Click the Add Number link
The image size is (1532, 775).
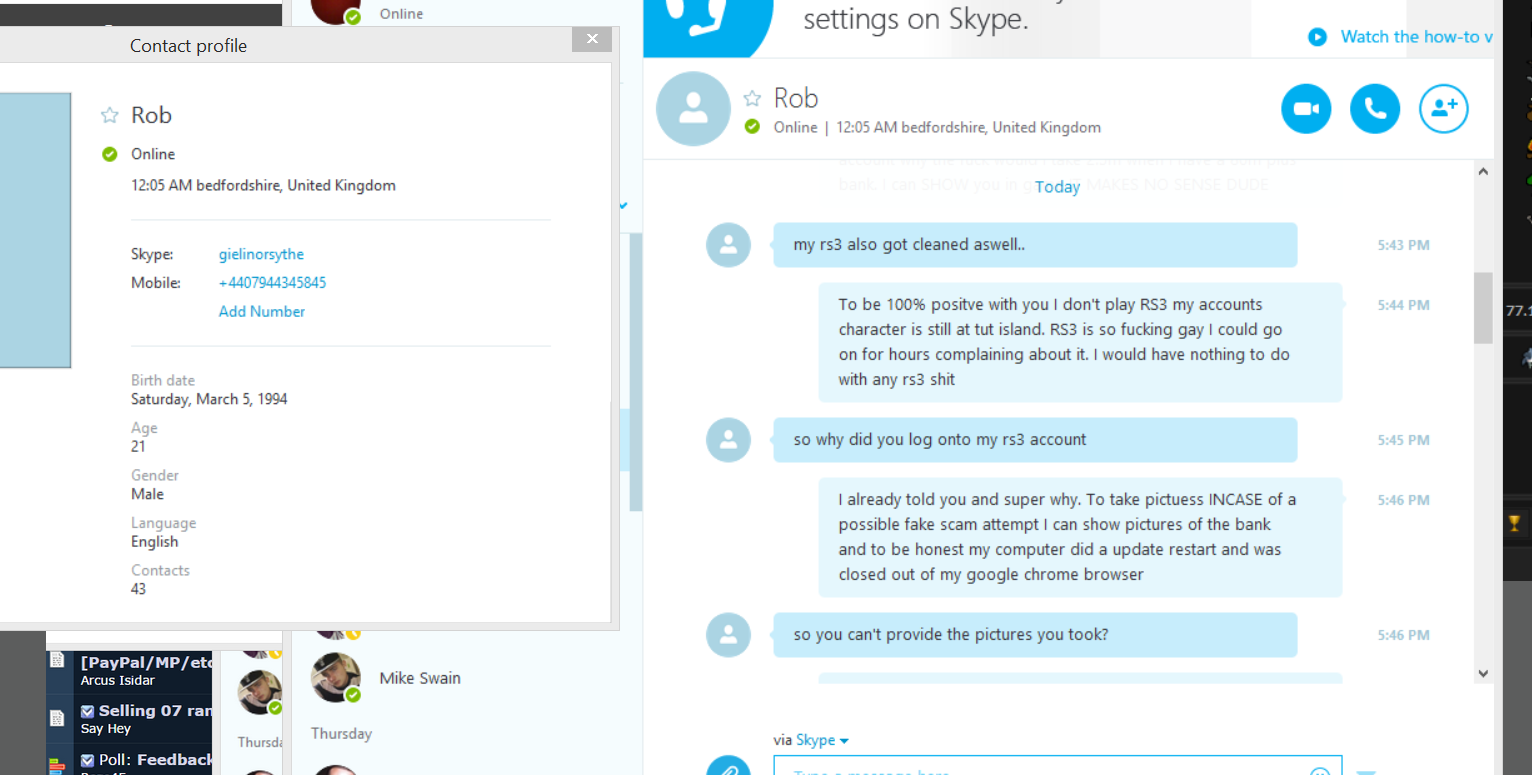[x=262, y=311]
